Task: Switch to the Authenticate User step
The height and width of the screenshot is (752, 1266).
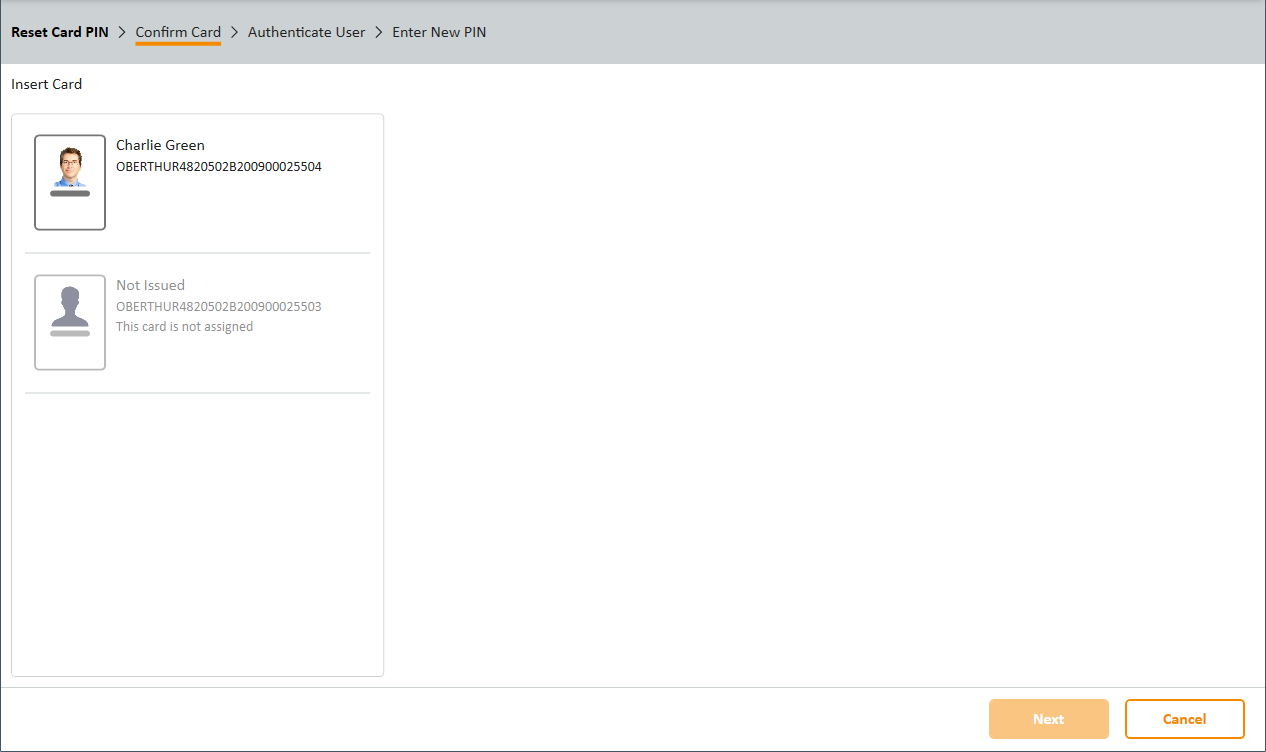Action: click(x=306, y=32)
